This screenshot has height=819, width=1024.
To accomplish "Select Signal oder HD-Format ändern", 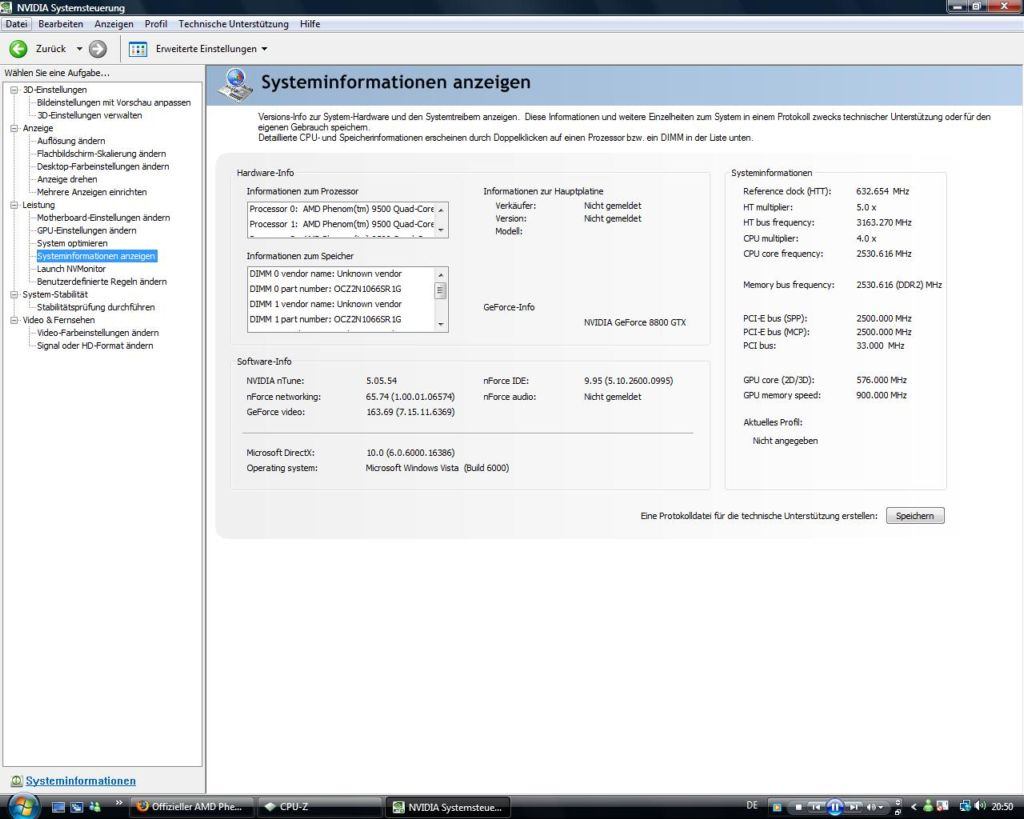I will point(95,345).
